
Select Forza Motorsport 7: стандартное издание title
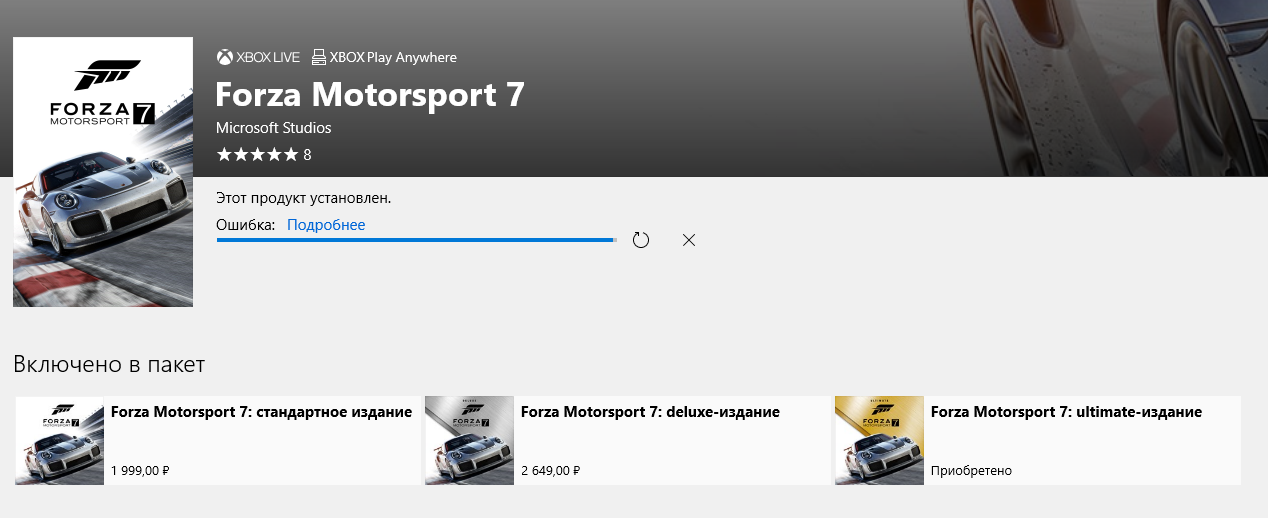pos(261,412)
